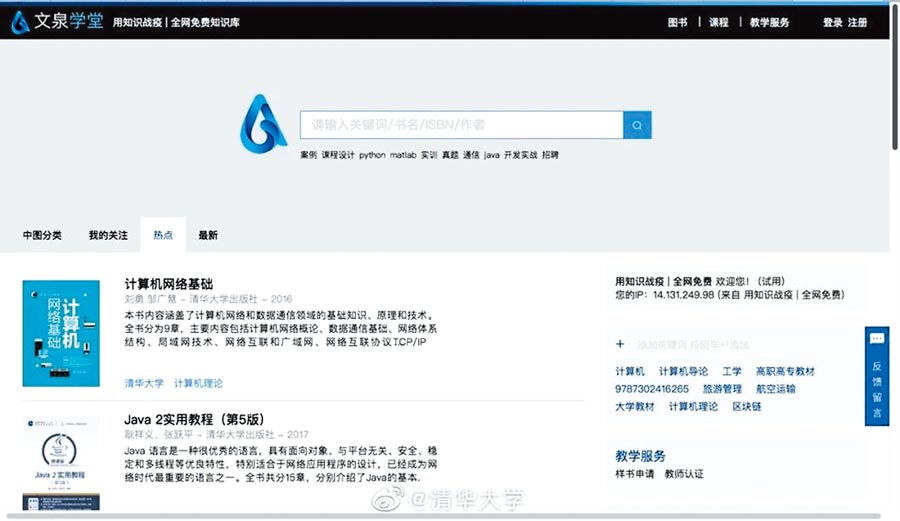Open the 计算机网络基础 book cover thumbnail
This screenshot has height=521, width=900.
click(x=61, y=333)
